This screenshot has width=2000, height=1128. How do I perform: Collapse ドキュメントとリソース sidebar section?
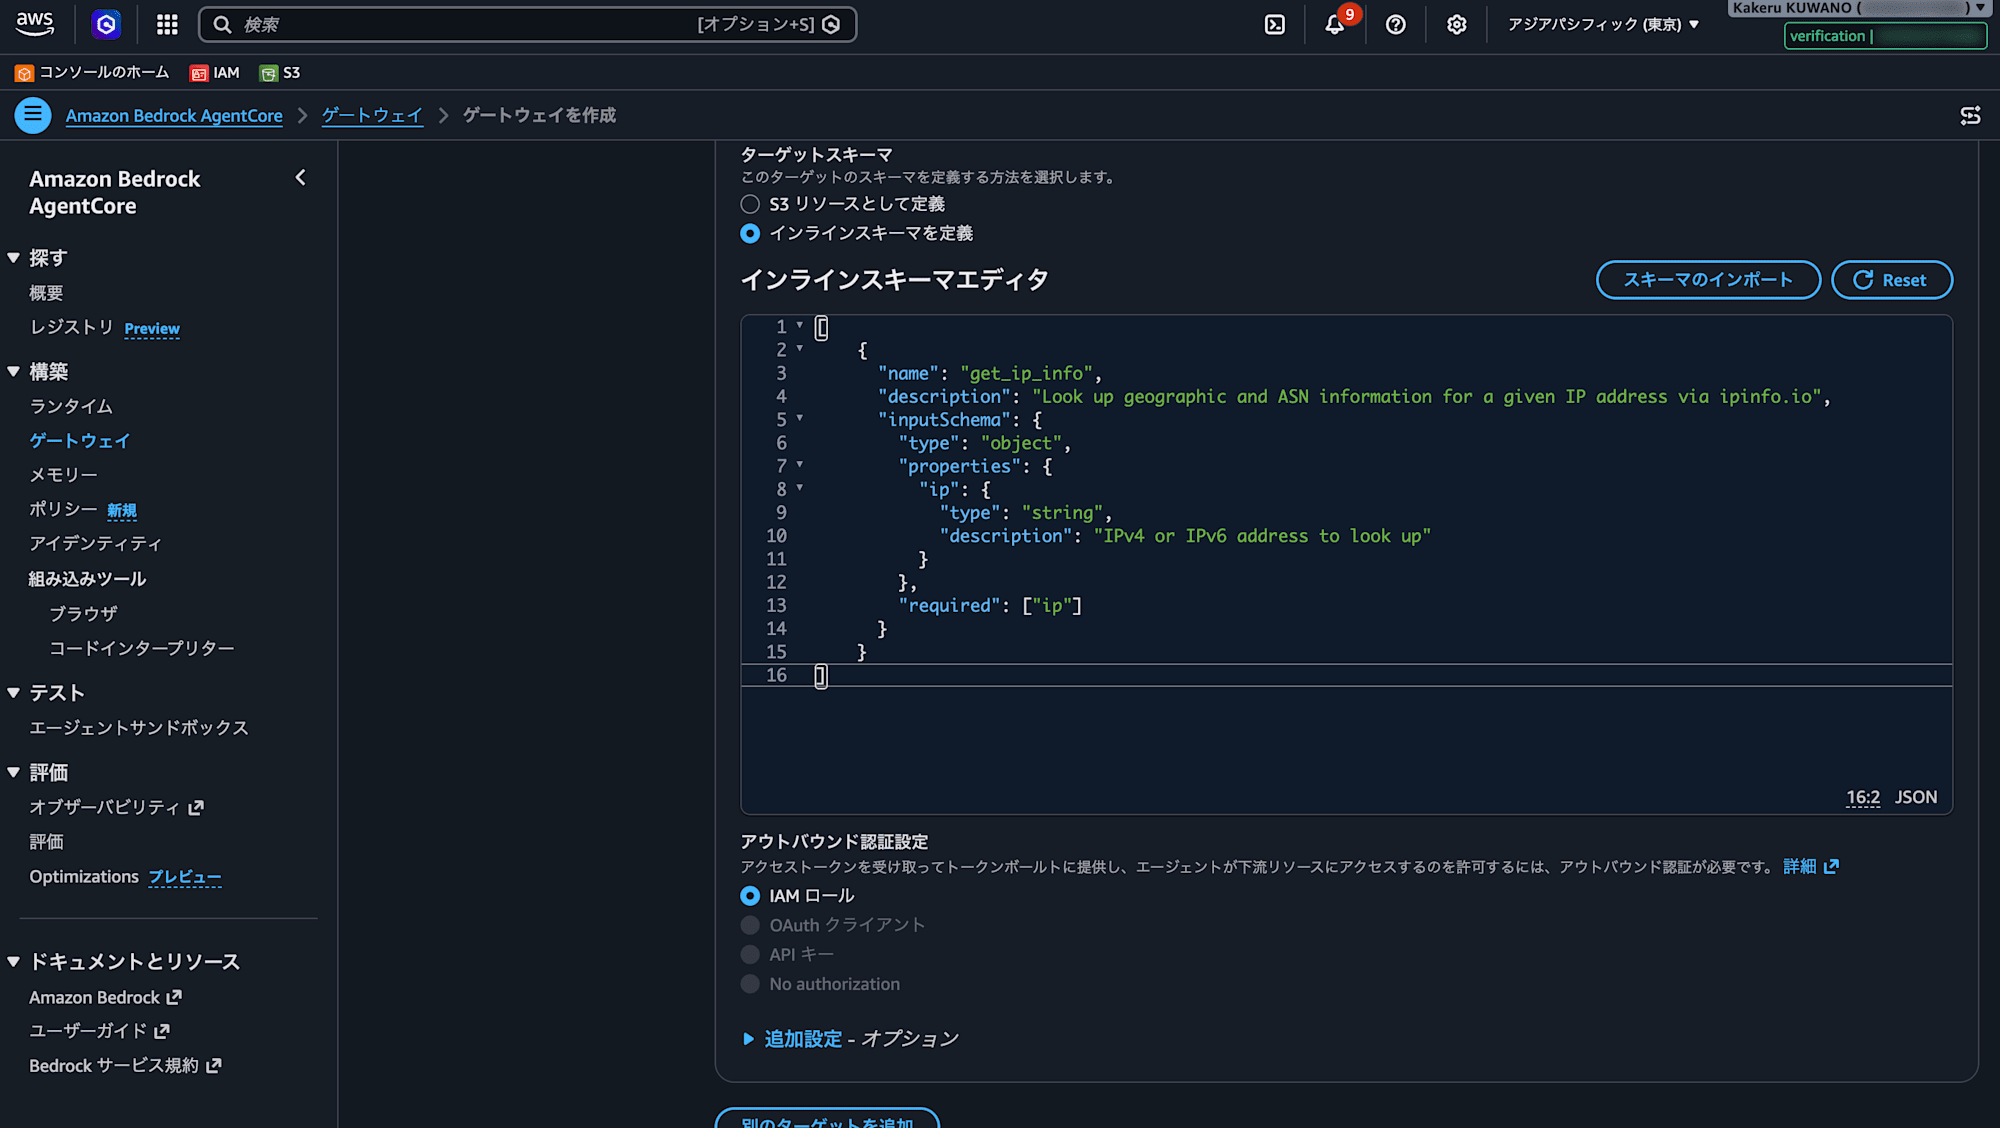(14, 962)
